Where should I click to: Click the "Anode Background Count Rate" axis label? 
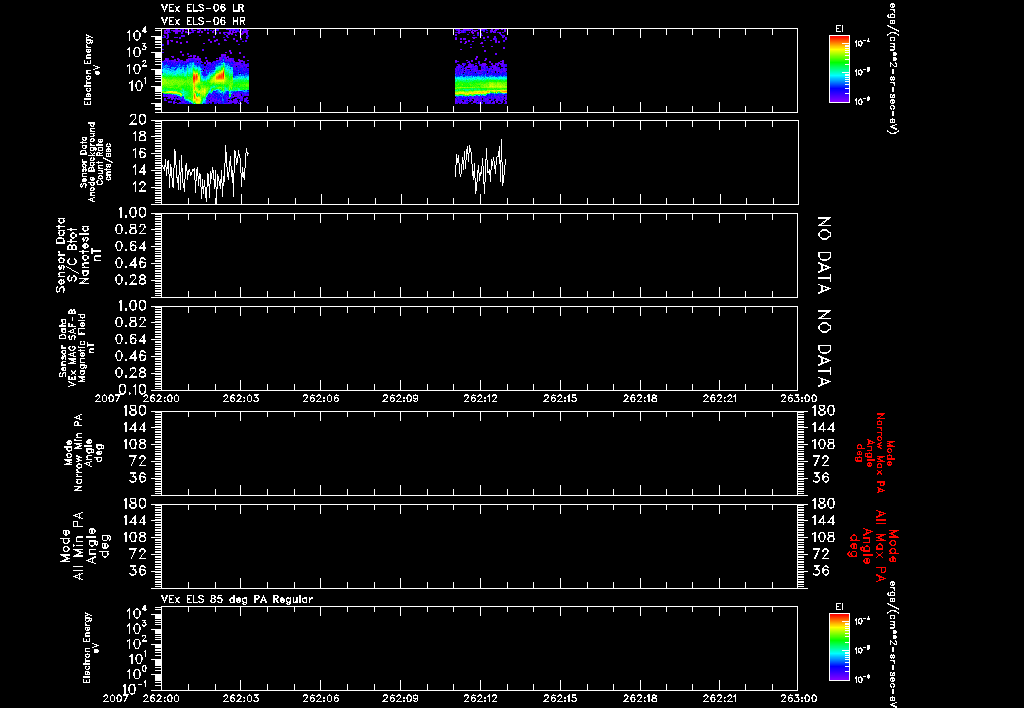pos(95,162)
